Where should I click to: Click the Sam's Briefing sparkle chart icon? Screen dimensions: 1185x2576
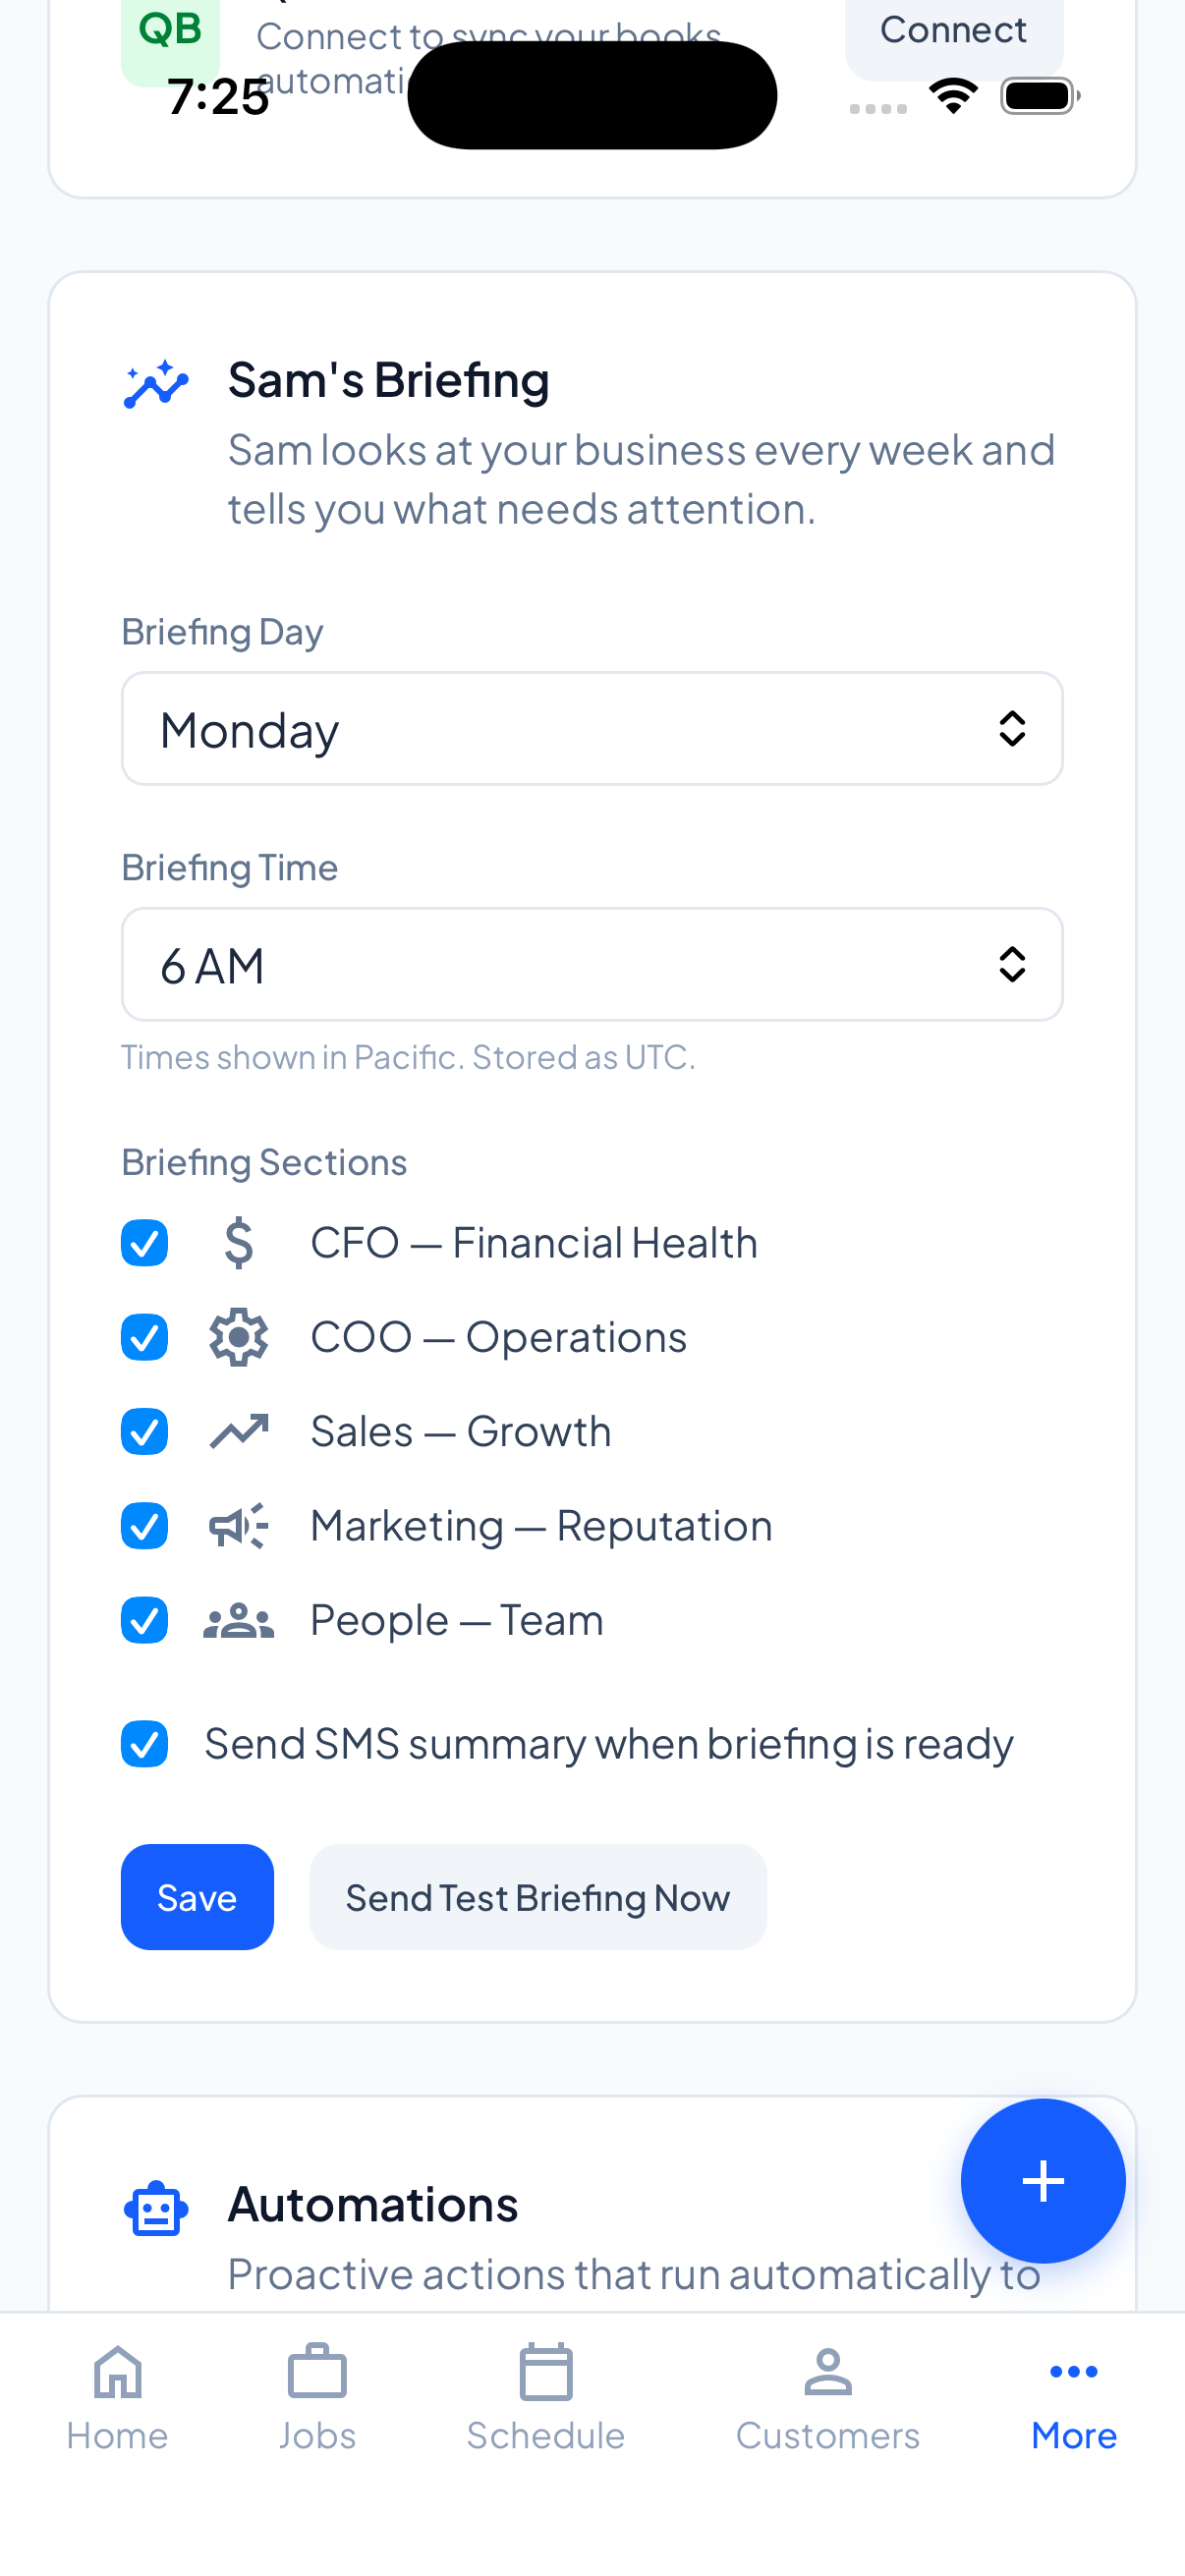(156, 384)
